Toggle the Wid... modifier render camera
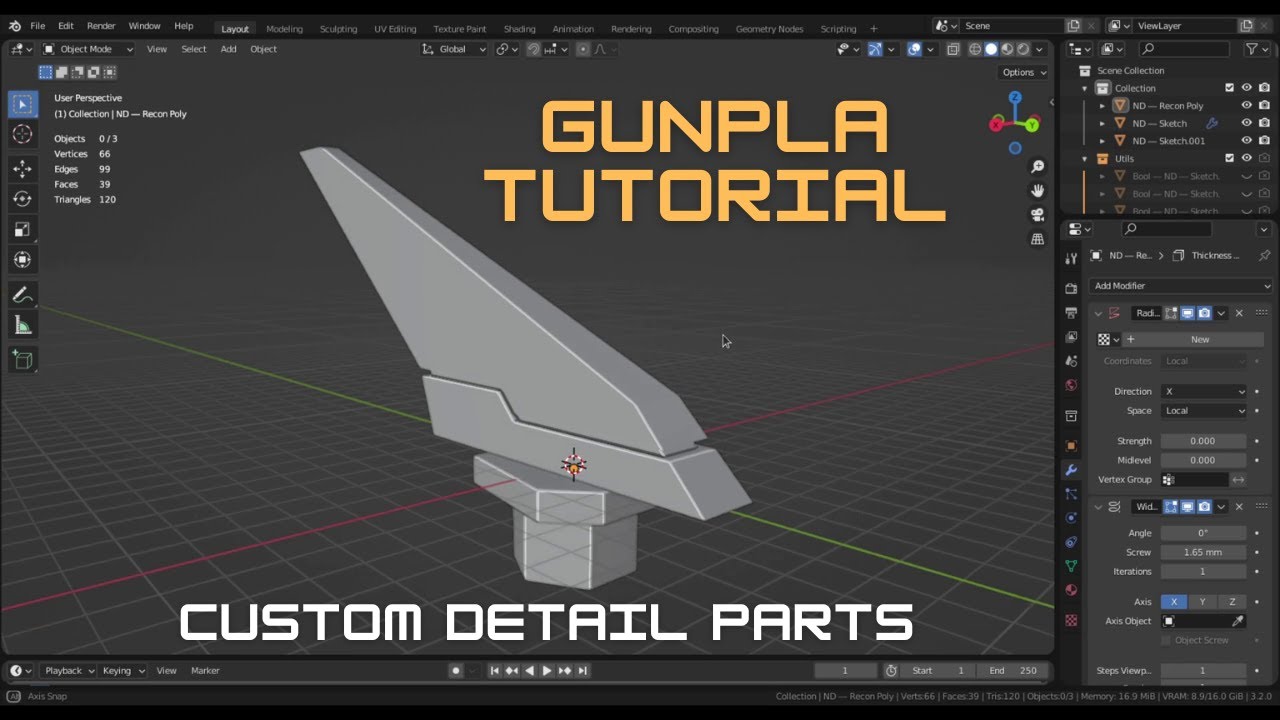The image size is (1280, 720). (1204, 507)
